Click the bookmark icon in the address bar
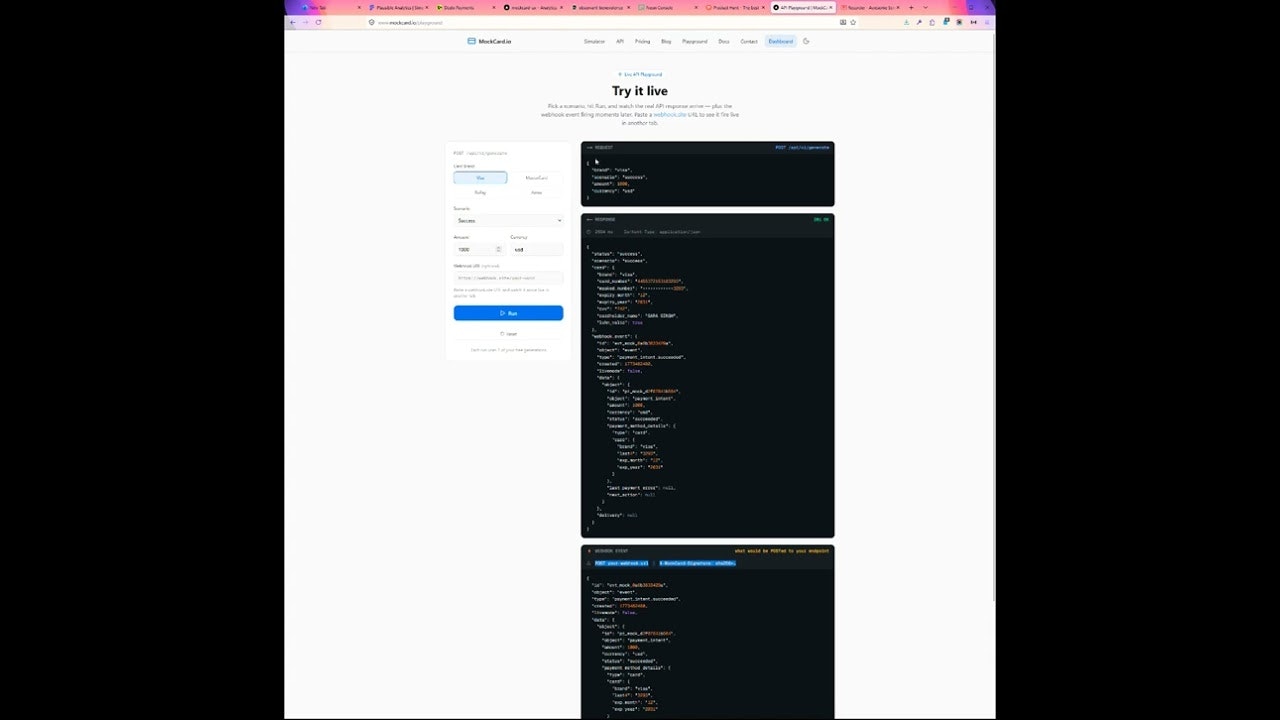This screenshot has width=1280, height=720. pos(853,22)
